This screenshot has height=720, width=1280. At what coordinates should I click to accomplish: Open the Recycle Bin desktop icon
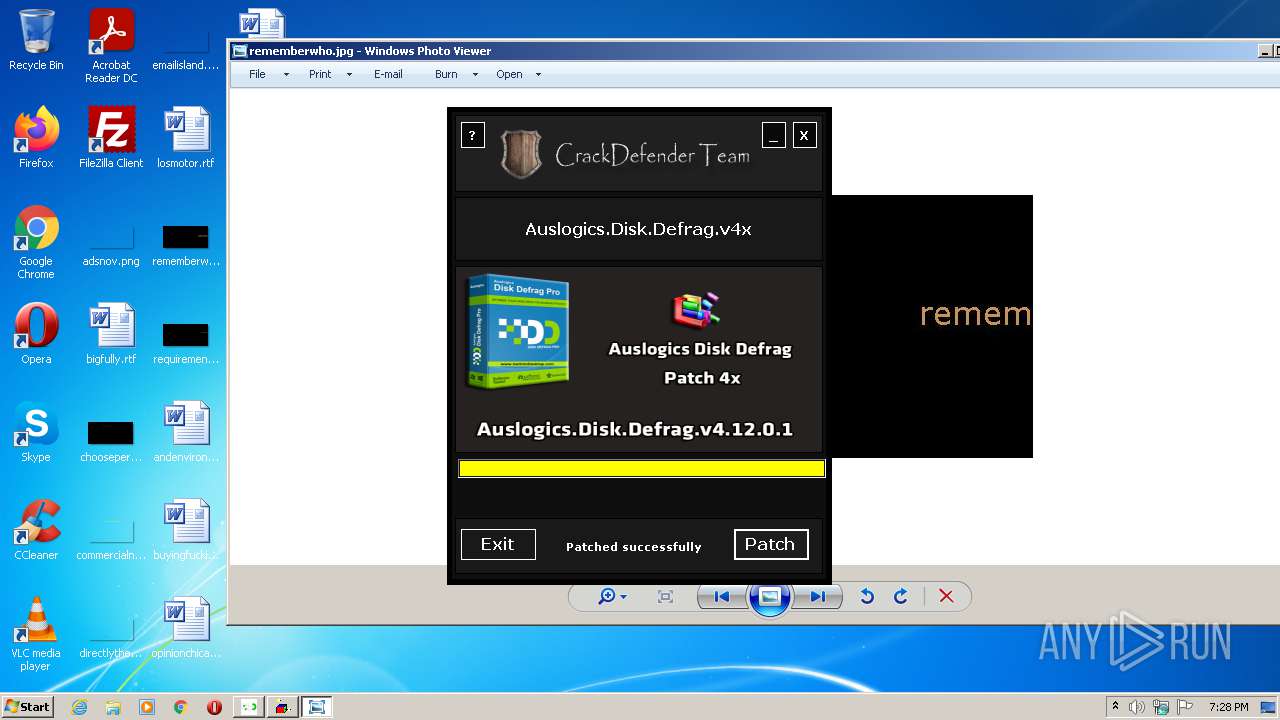[x=36, y=40]
